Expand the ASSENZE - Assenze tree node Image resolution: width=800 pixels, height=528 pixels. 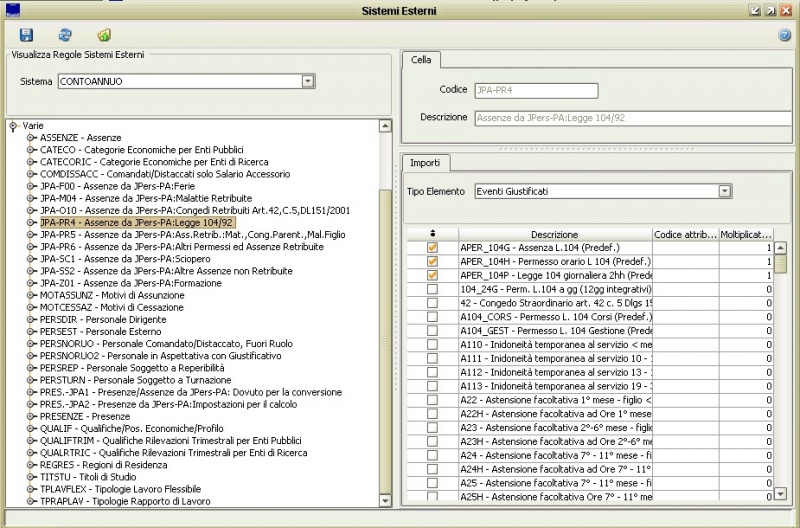pos(32,138)
